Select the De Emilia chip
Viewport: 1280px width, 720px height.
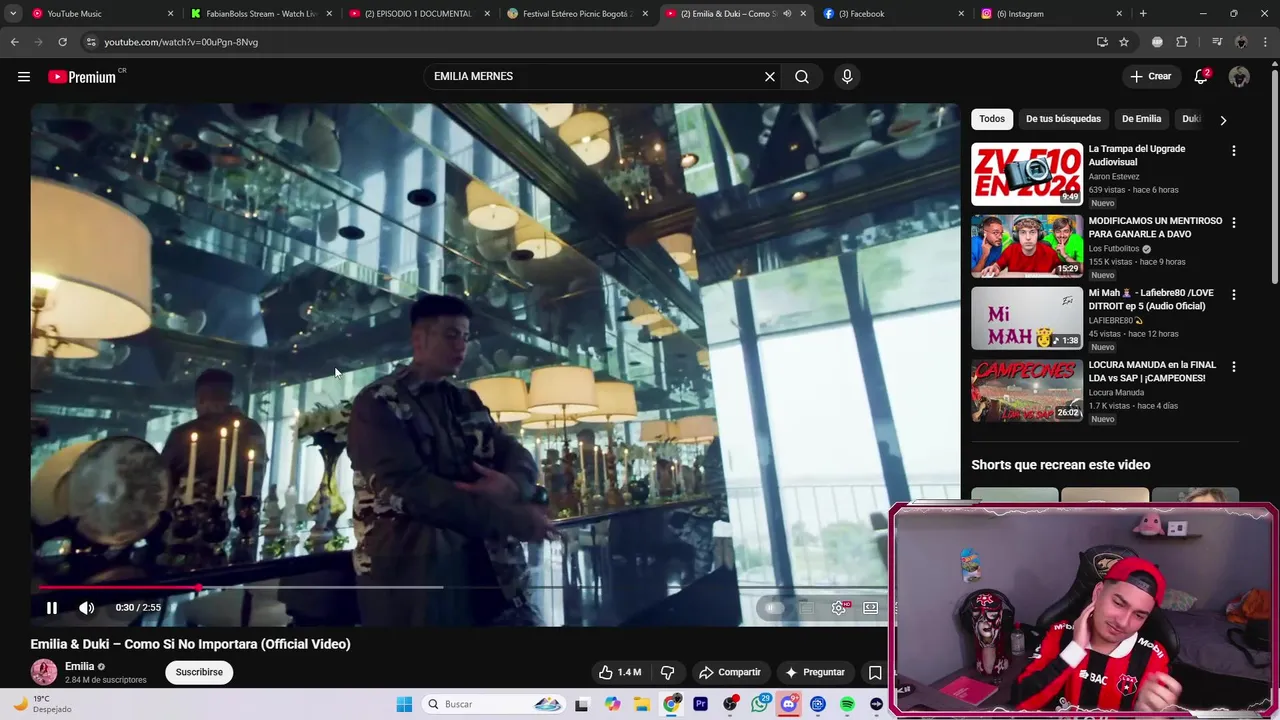tap(1141, 119)
